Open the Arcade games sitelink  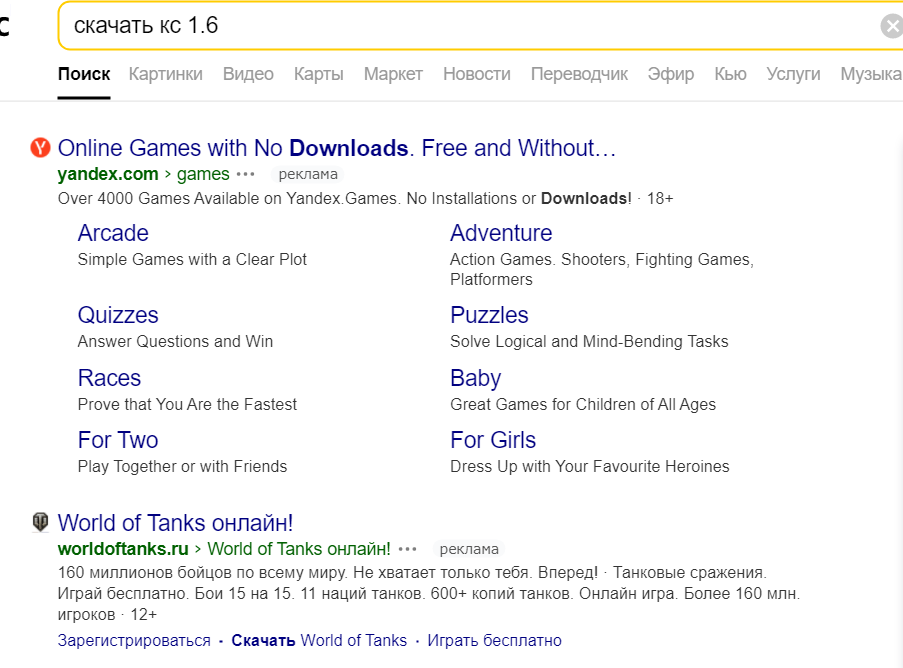[113, 233]
